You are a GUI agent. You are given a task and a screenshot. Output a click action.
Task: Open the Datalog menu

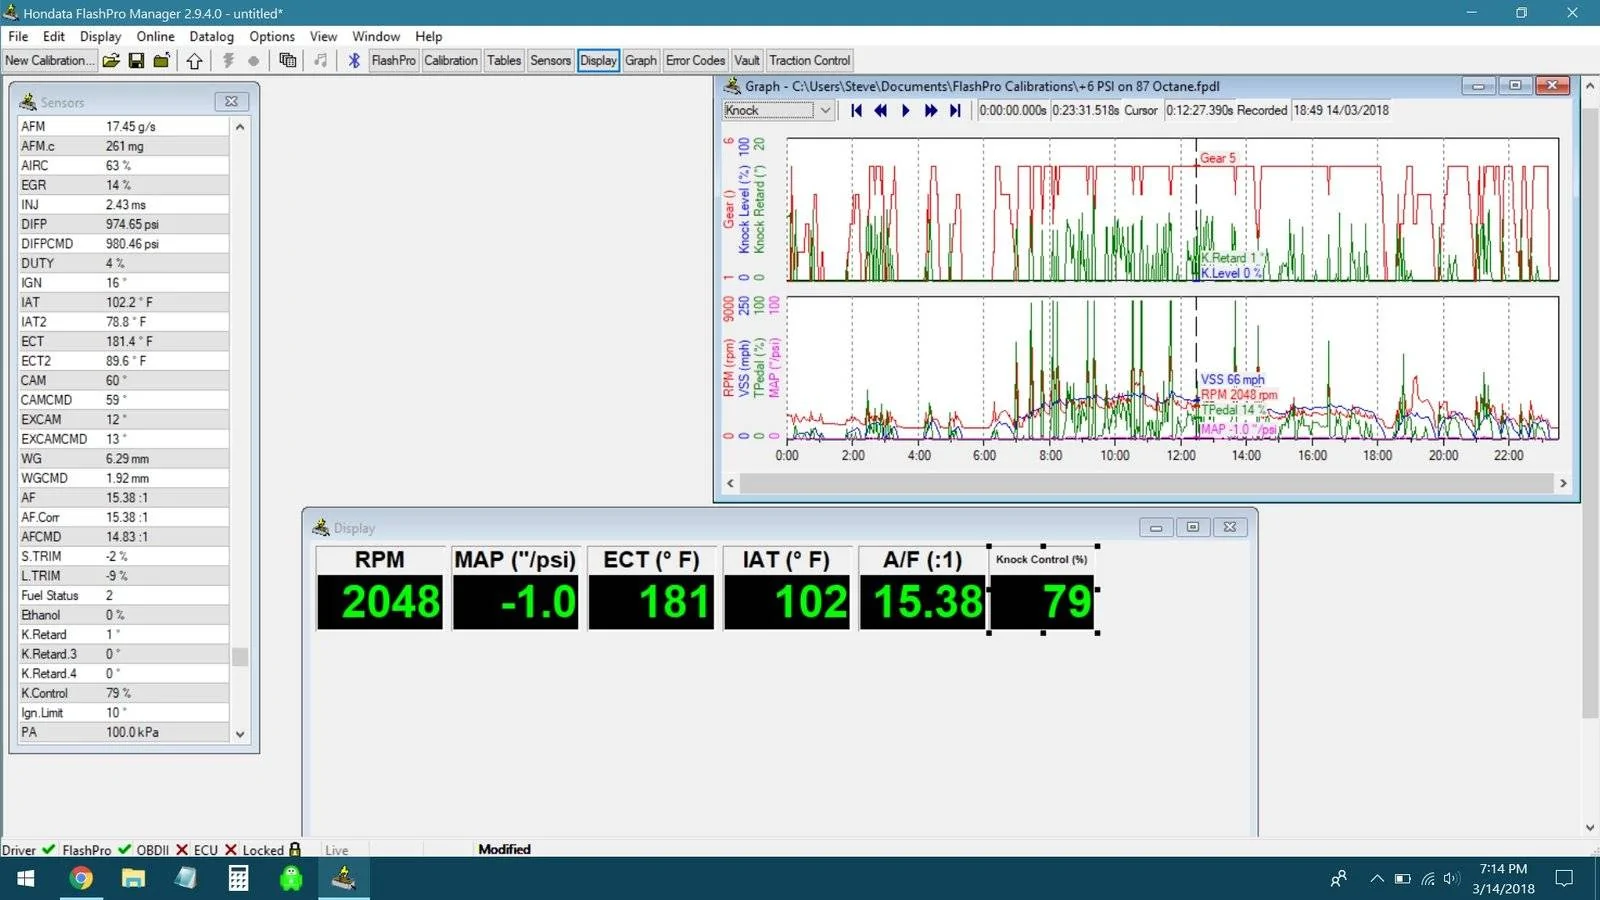pos(211,36)
